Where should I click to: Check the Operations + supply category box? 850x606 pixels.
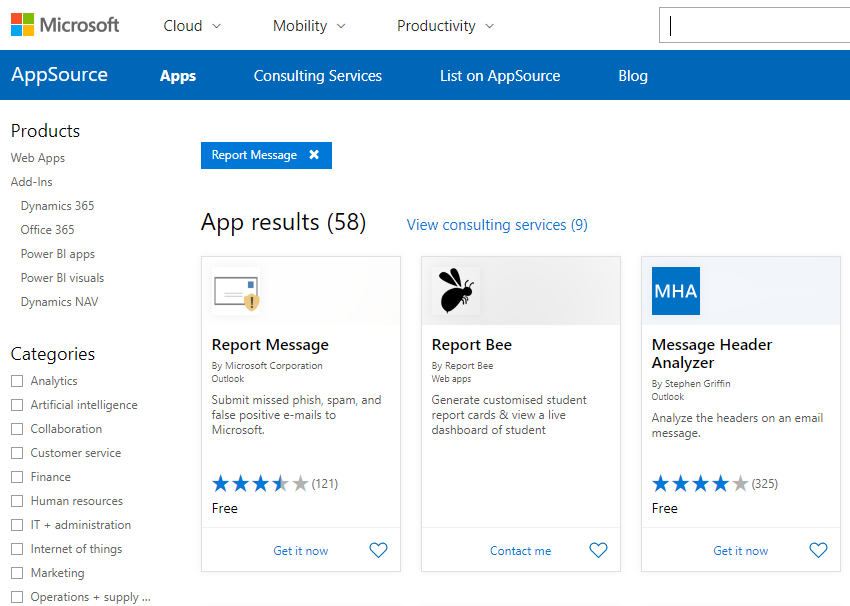click(x=17, y=597)
